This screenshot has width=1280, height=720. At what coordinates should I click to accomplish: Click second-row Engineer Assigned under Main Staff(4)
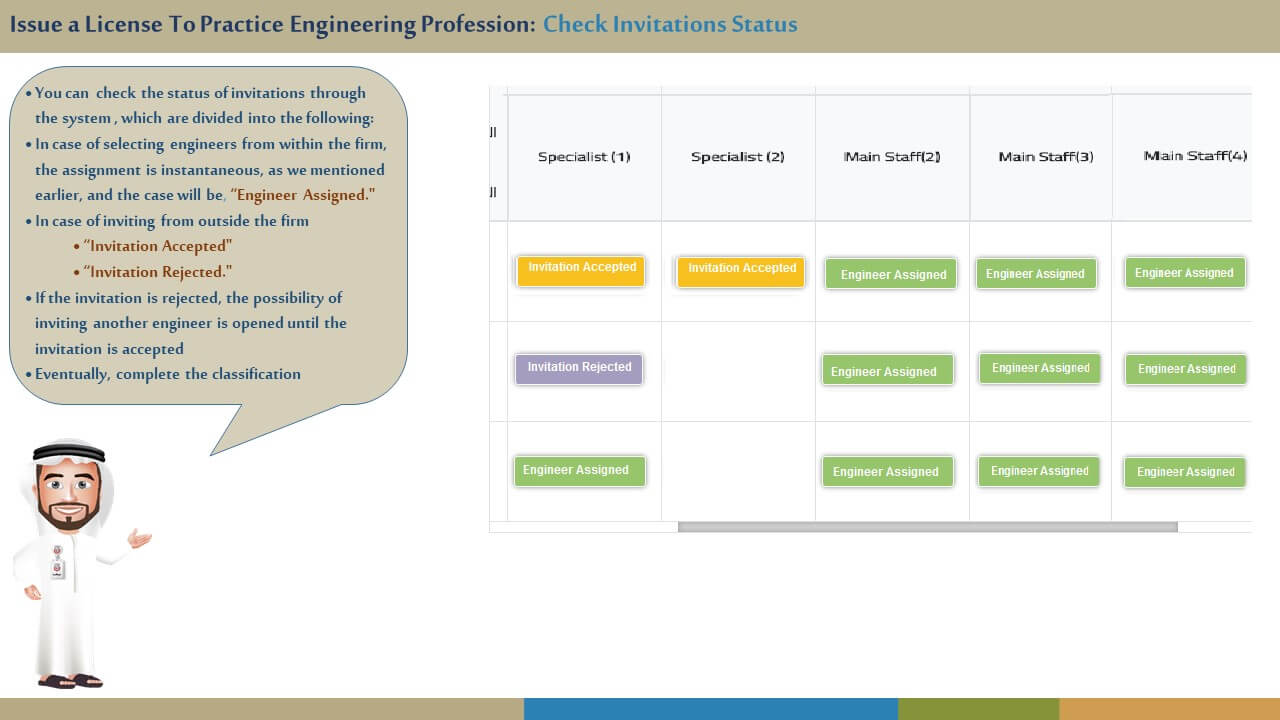[1186, 369]
